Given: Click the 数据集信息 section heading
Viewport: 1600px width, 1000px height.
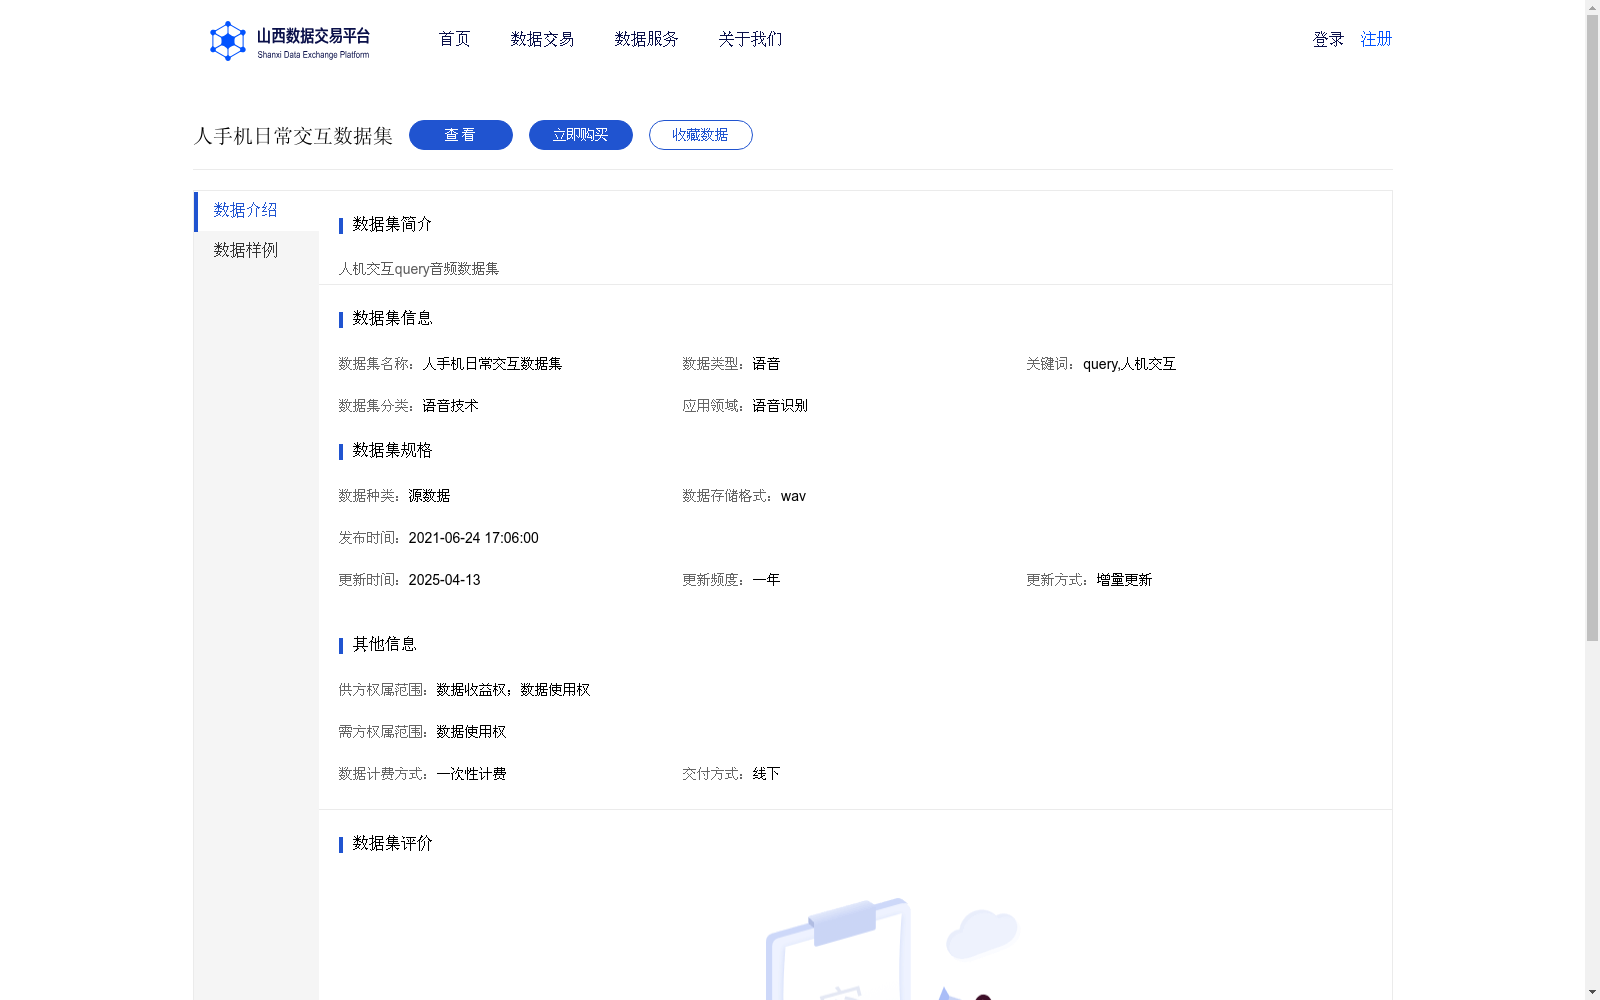Looking at the screenshot, I should pos(392,318).
